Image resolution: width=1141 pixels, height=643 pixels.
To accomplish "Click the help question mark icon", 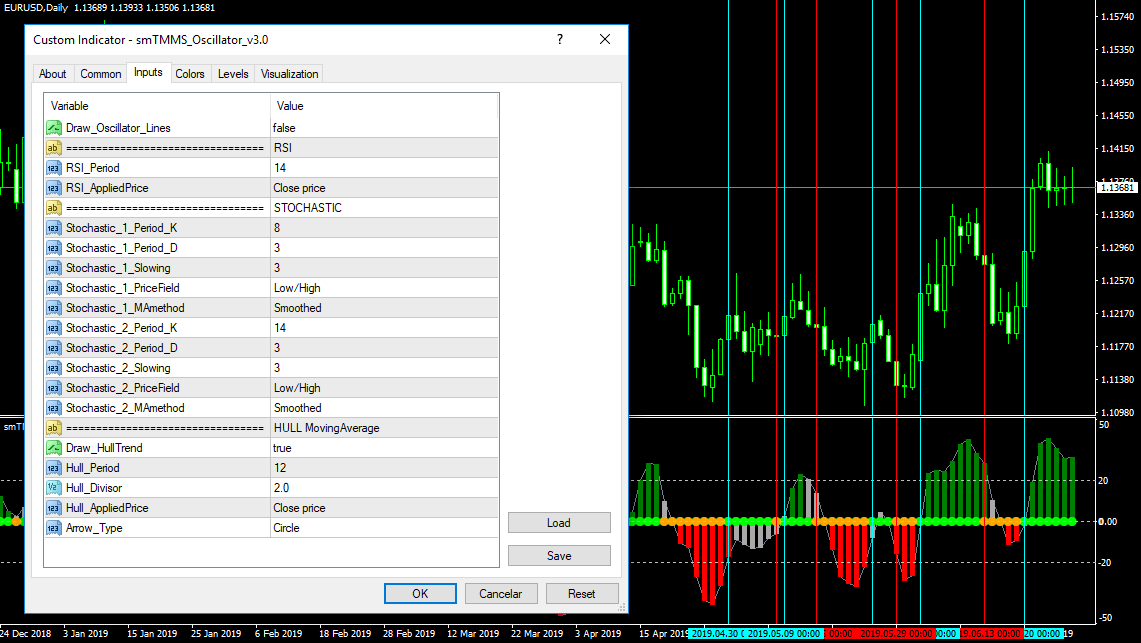I will pyautogui.click(x=560, y=39).
